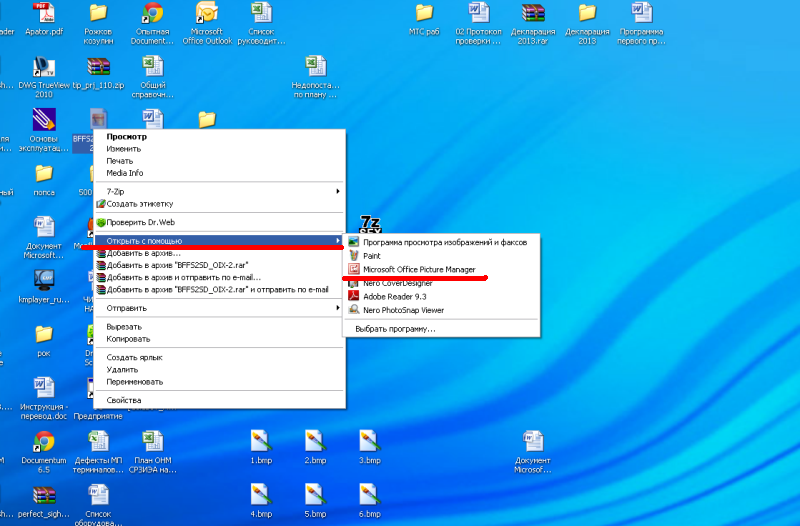Click Свойства in the context menu
The width and height of the screenshot is (800, 526).
[x=124, y=400]
